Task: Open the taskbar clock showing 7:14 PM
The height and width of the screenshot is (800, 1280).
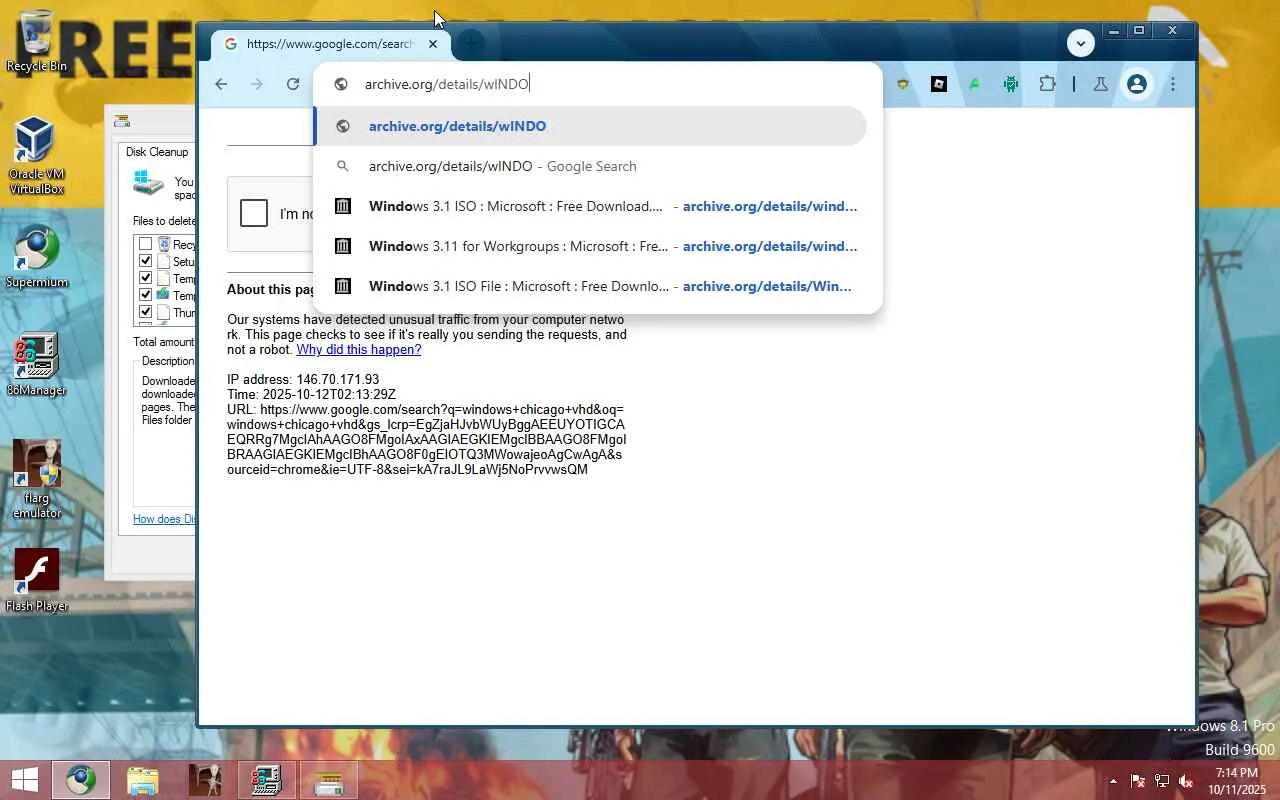Action: [x=1236, y=781]
